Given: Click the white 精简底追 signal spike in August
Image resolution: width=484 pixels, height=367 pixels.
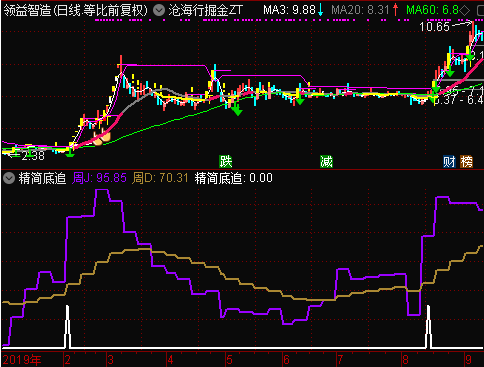Looking at the screenshot, I should [x=428, y=327].
